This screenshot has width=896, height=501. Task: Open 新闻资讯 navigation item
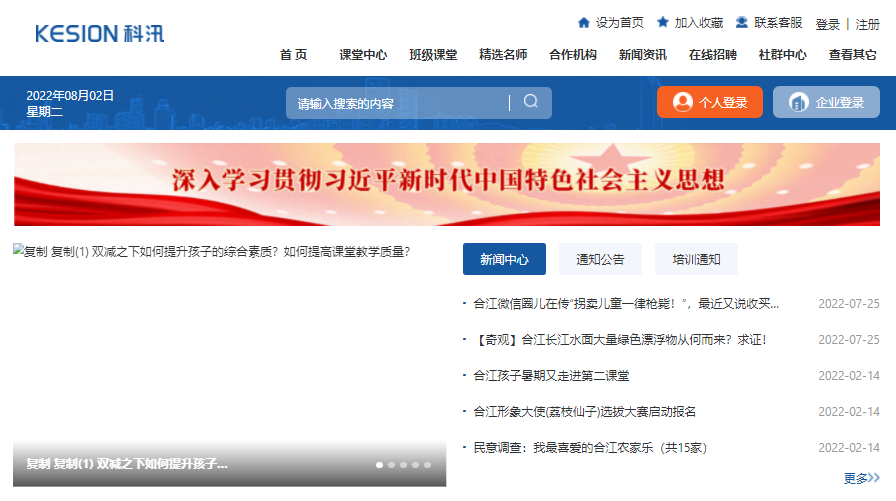[642, 55]
